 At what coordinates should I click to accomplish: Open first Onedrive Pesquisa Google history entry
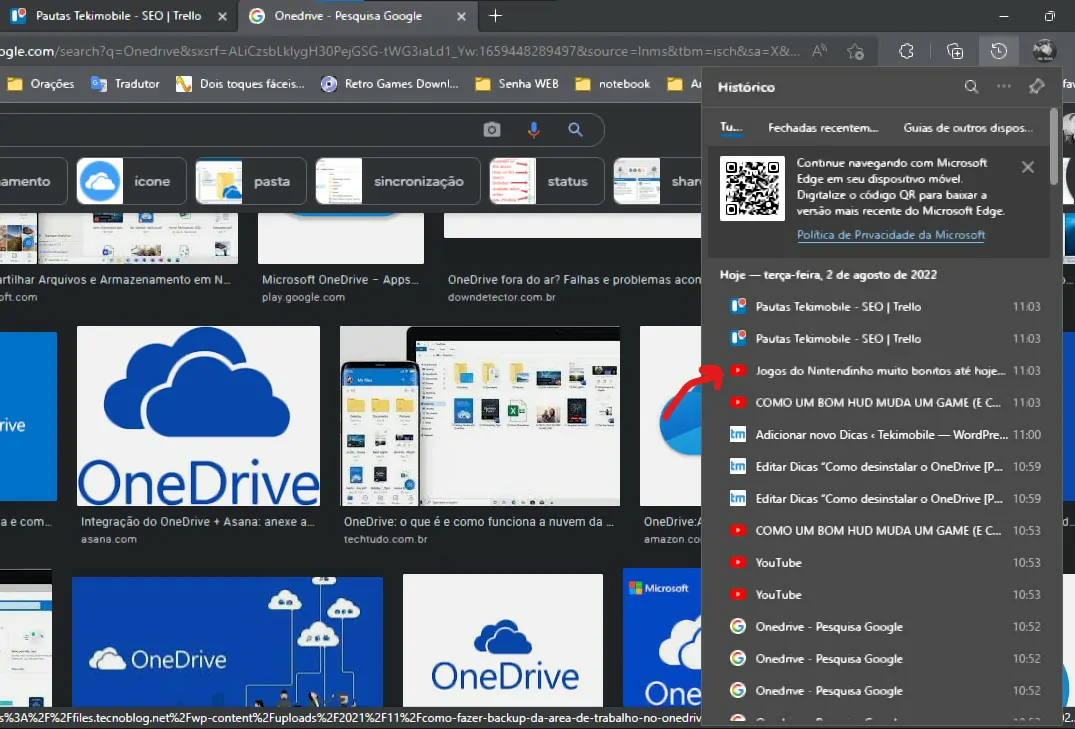click(x=884, y=627)
